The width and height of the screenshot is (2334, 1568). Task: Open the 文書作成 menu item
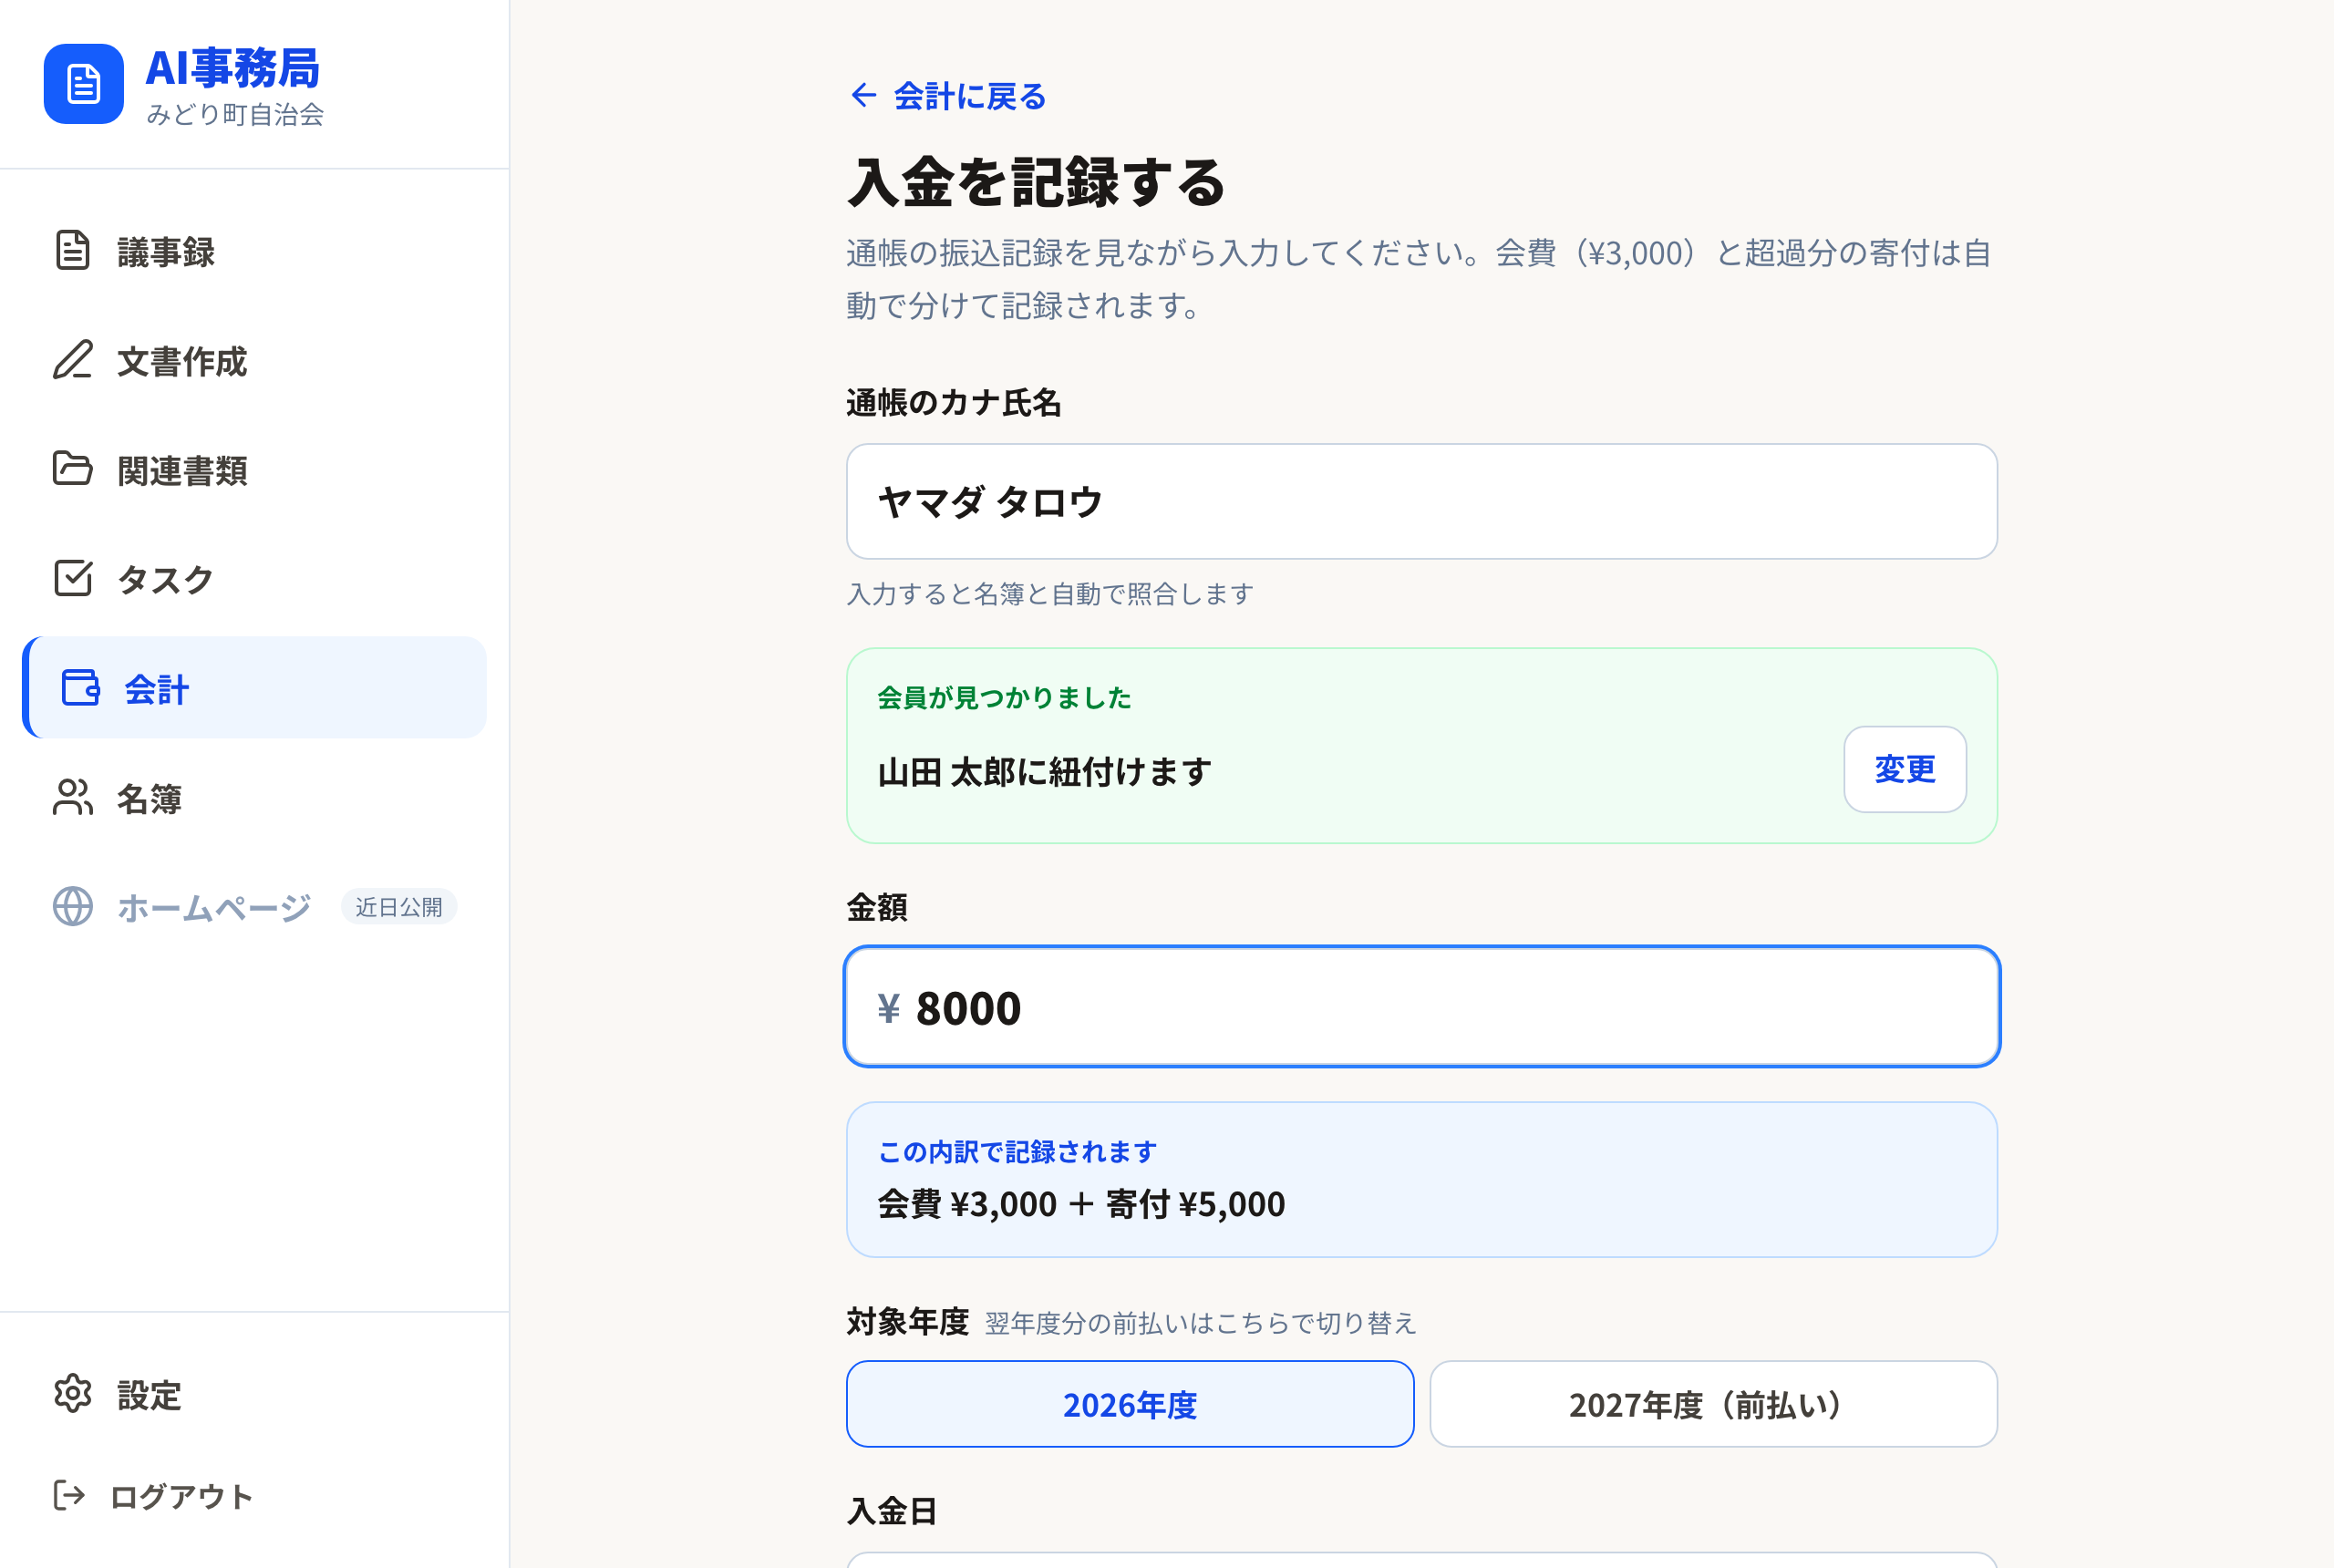[254, 360]
